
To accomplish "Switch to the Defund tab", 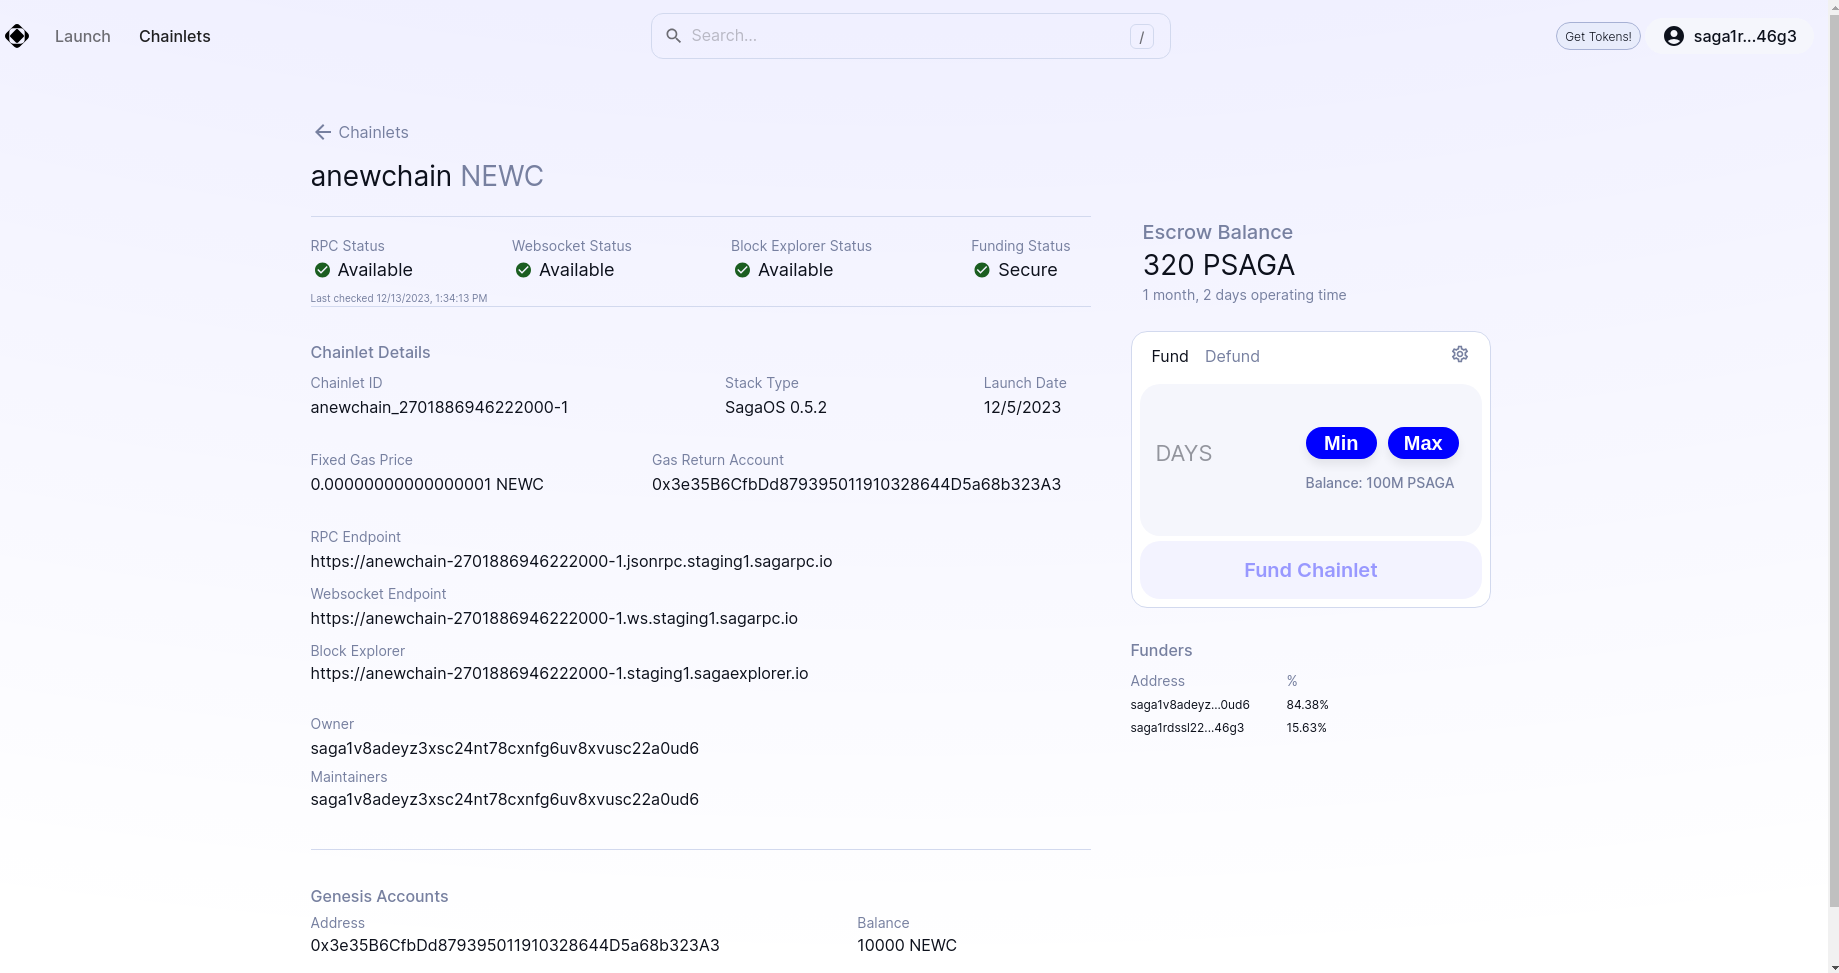I will point(1231,356).
